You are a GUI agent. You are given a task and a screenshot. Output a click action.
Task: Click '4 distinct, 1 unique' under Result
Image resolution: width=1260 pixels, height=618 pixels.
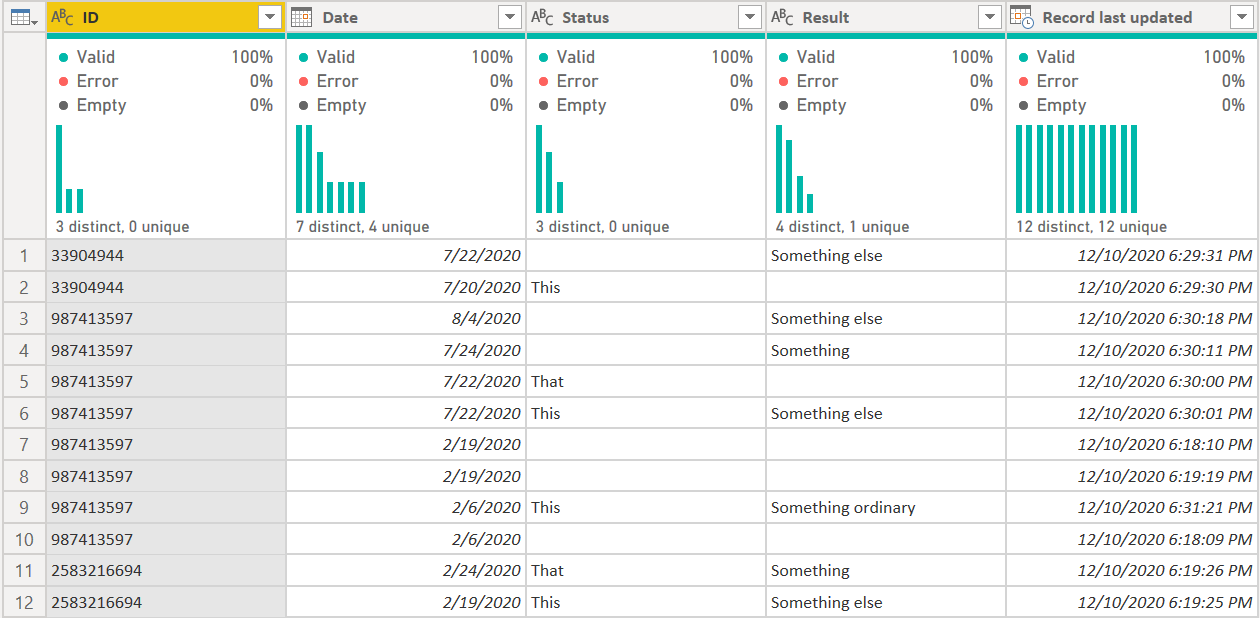point(842,227)
